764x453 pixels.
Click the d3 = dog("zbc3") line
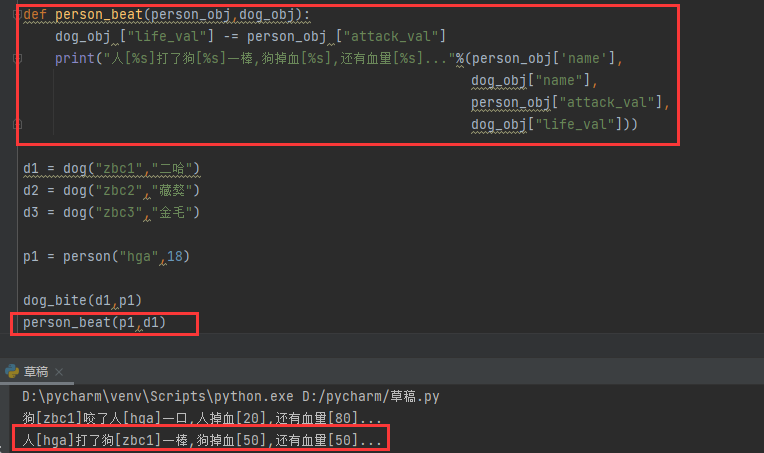(x=111, y=212)
